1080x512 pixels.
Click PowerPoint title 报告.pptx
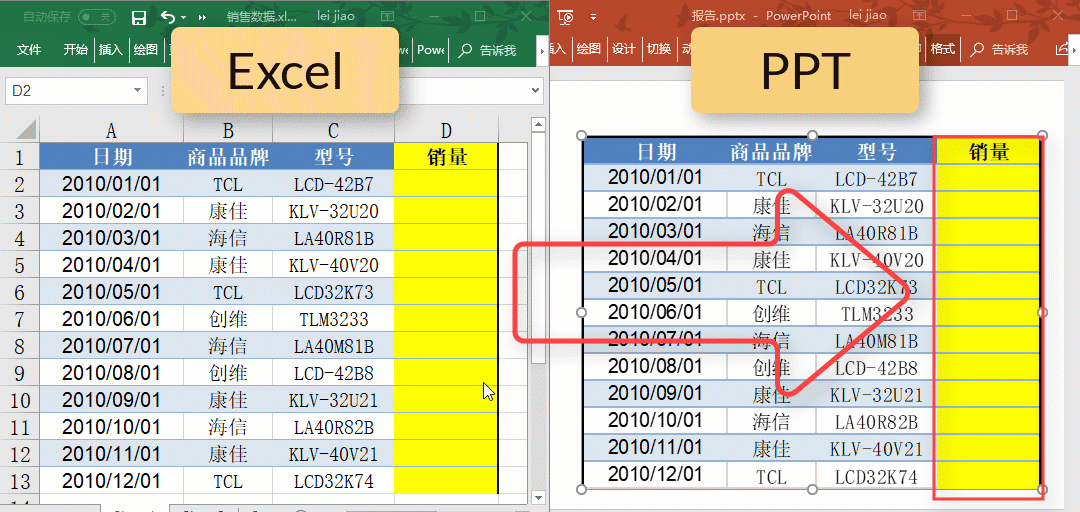[x=718, y=16]
